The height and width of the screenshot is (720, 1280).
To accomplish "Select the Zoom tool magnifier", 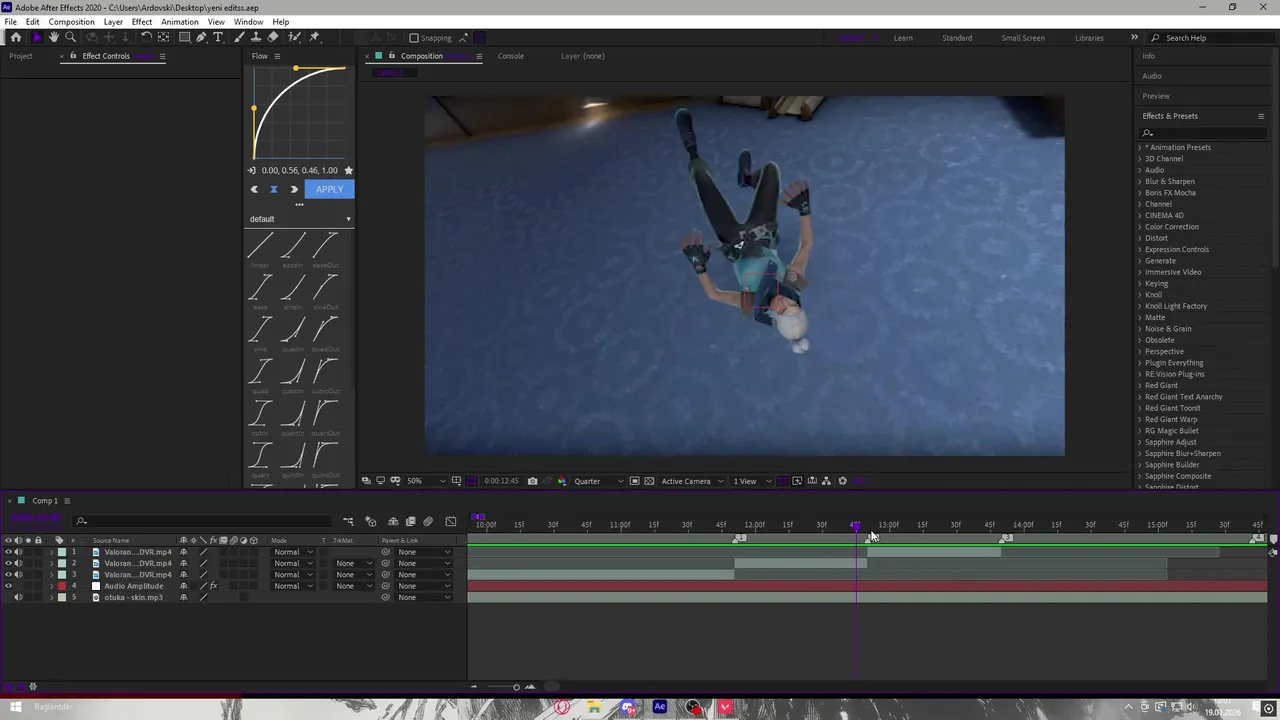I will click(x=71, y=38).
